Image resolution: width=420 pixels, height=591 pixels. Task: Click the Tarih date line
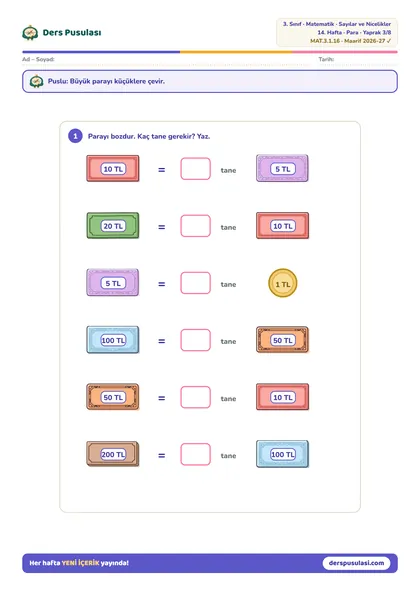coord(358,60)
